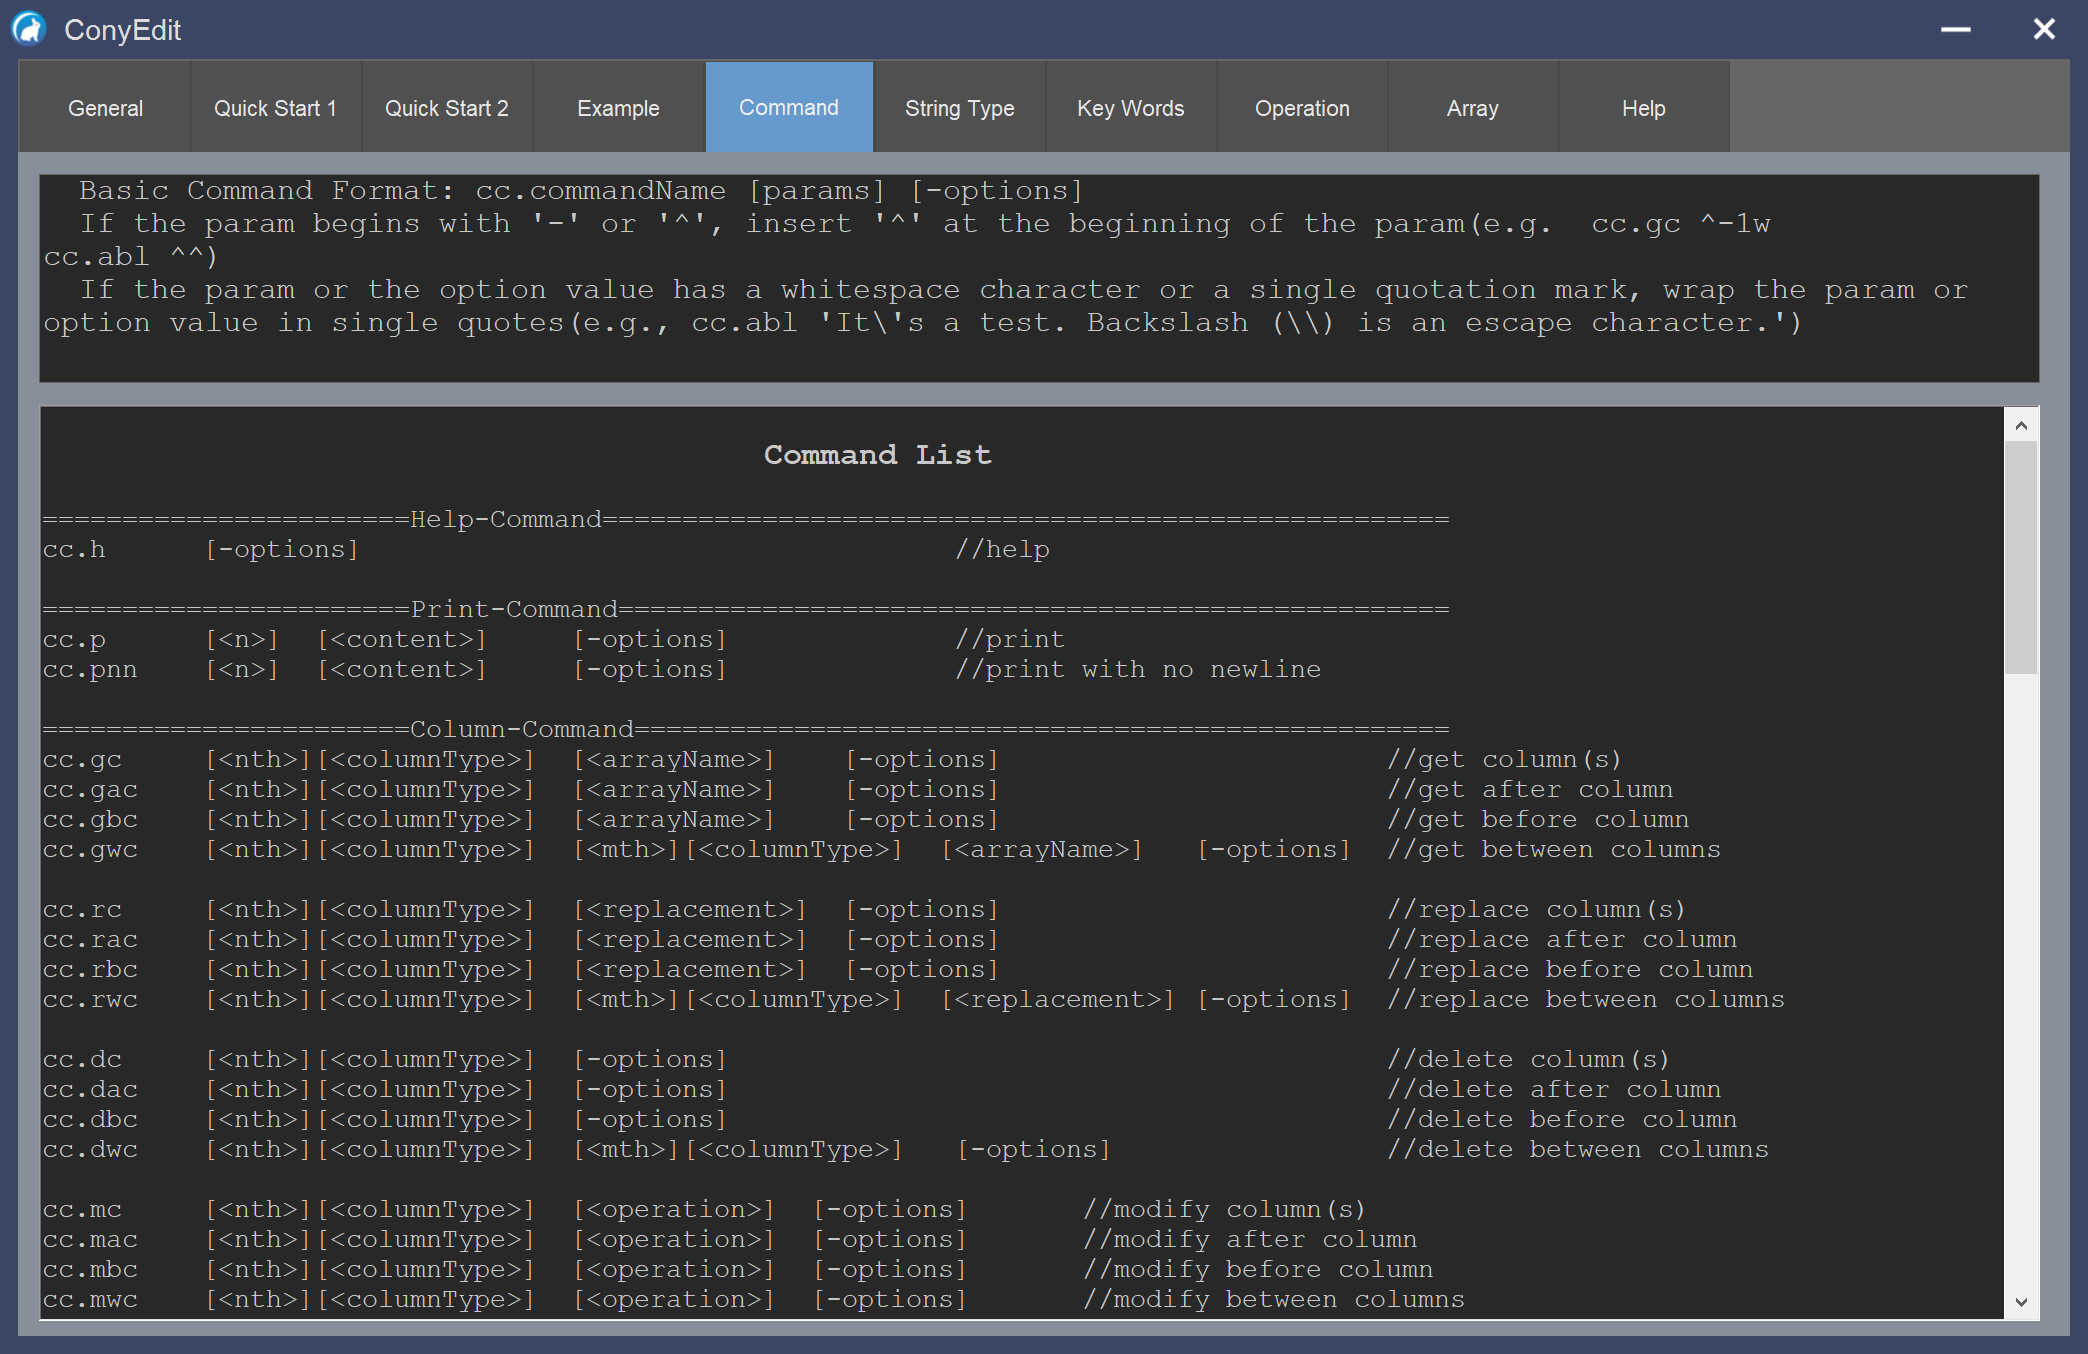The width and height of the screenshot is (2088, 1354).
Task: Switch to Quick Start 2 tab
Action: click(446, 108)
